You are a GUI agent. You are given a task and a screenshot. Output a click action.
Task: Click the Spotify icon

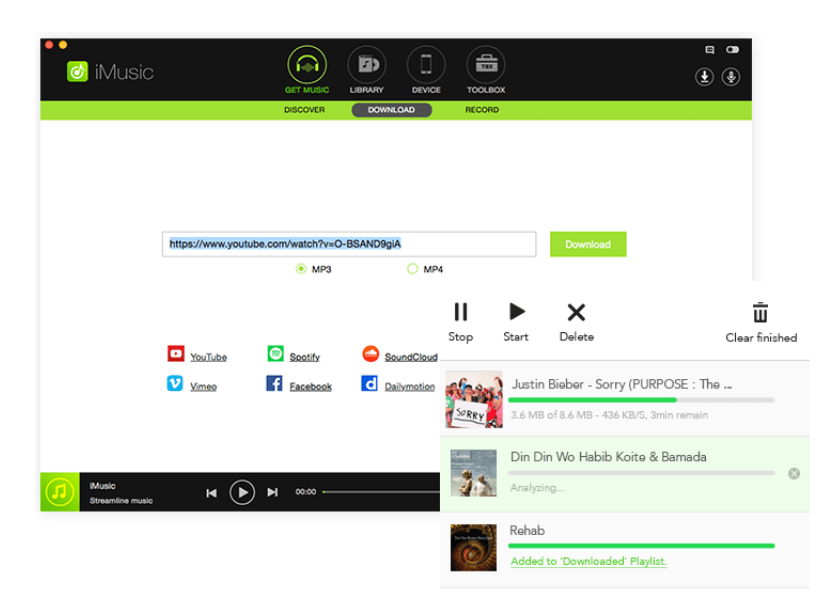pos(275,354)
